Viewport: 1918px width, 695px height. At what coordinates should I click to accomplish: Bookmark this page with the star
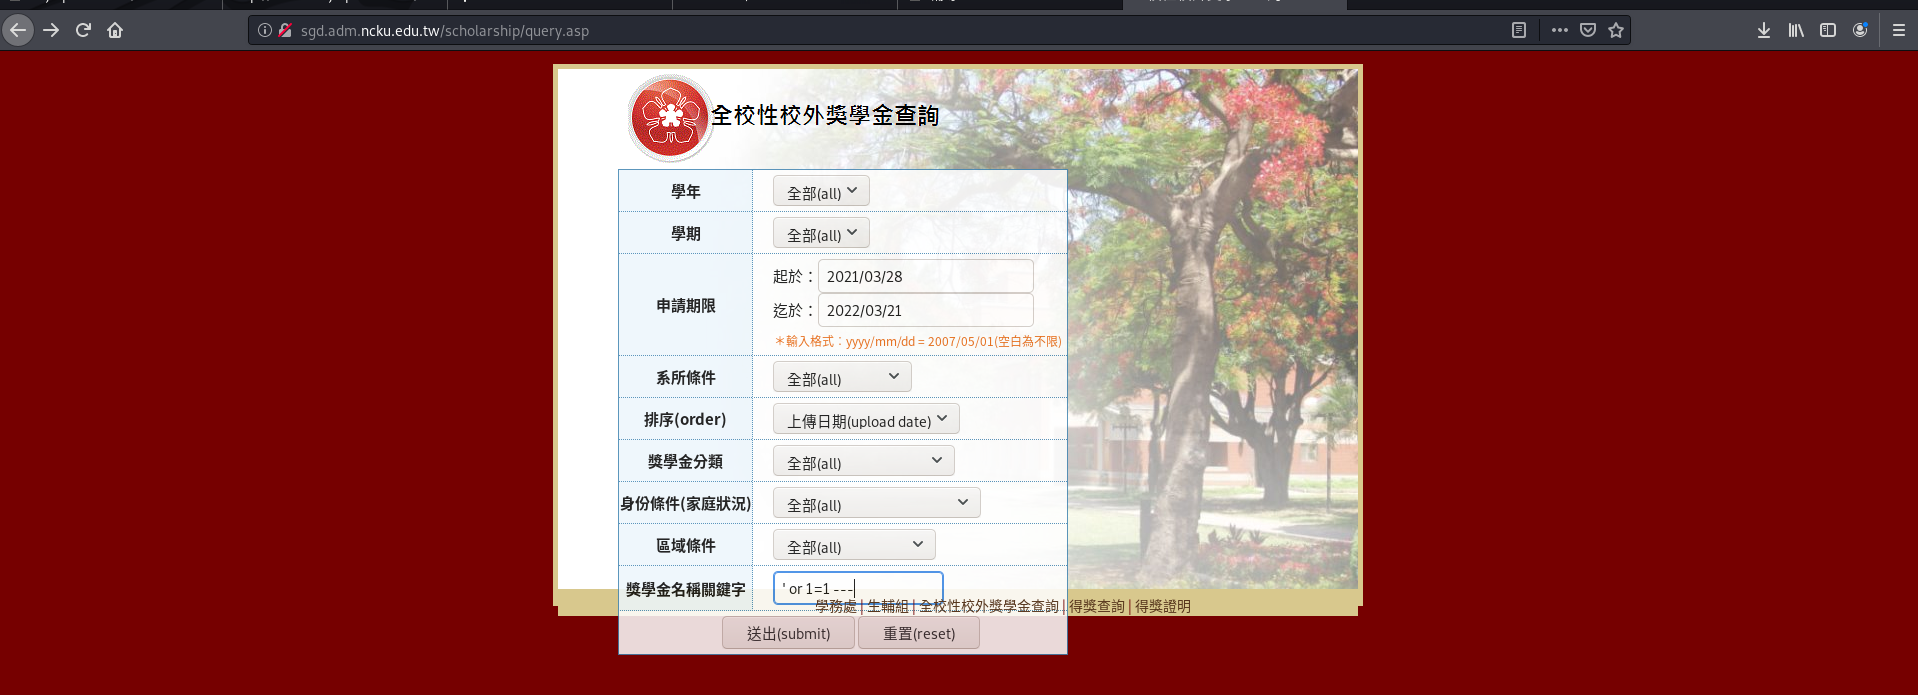(1616, 30)
